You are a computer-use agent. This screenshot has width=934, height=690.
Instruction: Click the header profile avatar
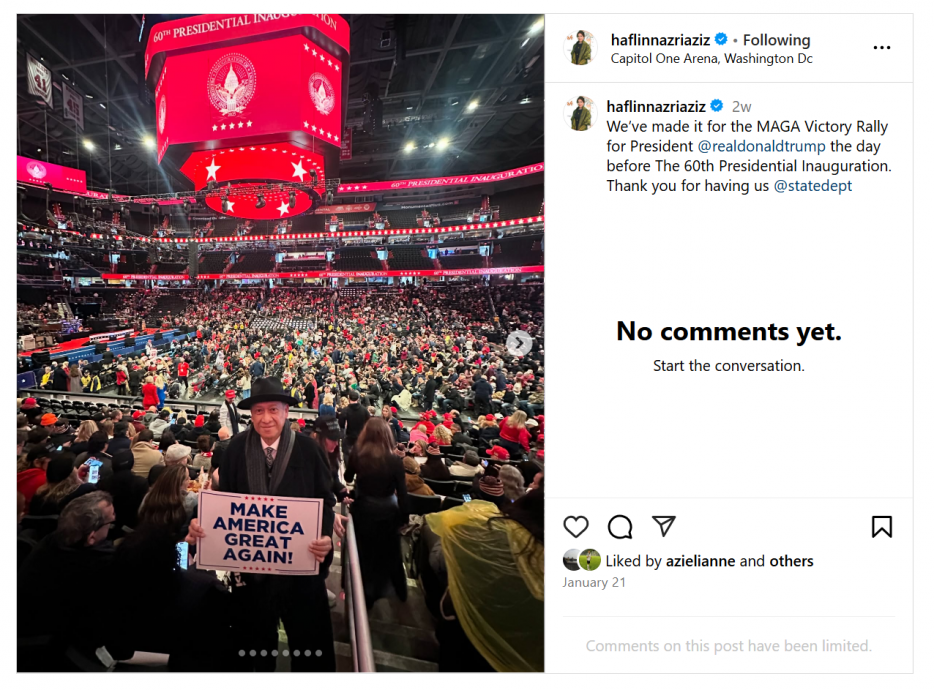tap(581, 47)
